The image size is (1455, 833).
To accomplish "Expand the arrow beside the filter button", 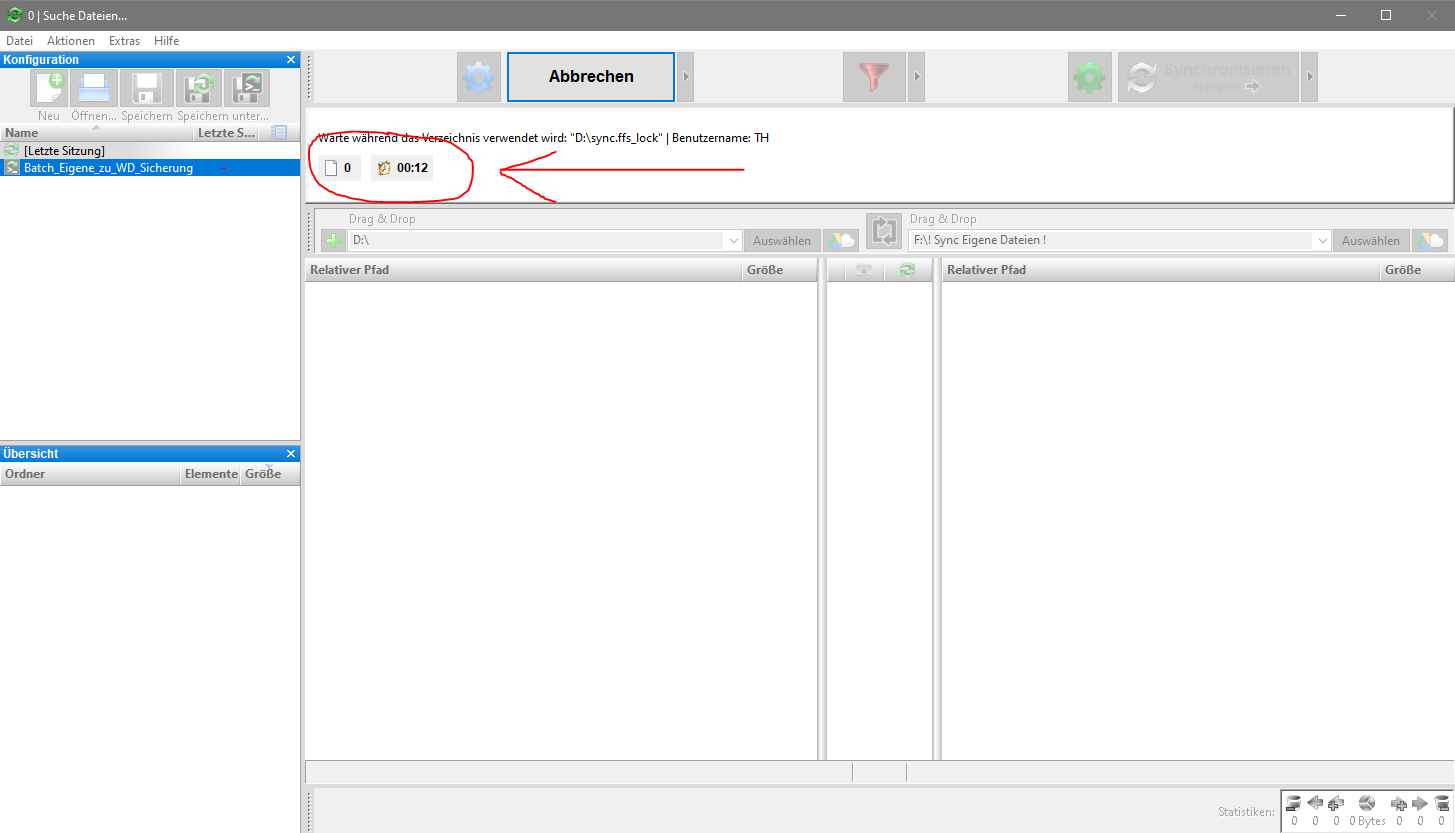I will (916, 77).
